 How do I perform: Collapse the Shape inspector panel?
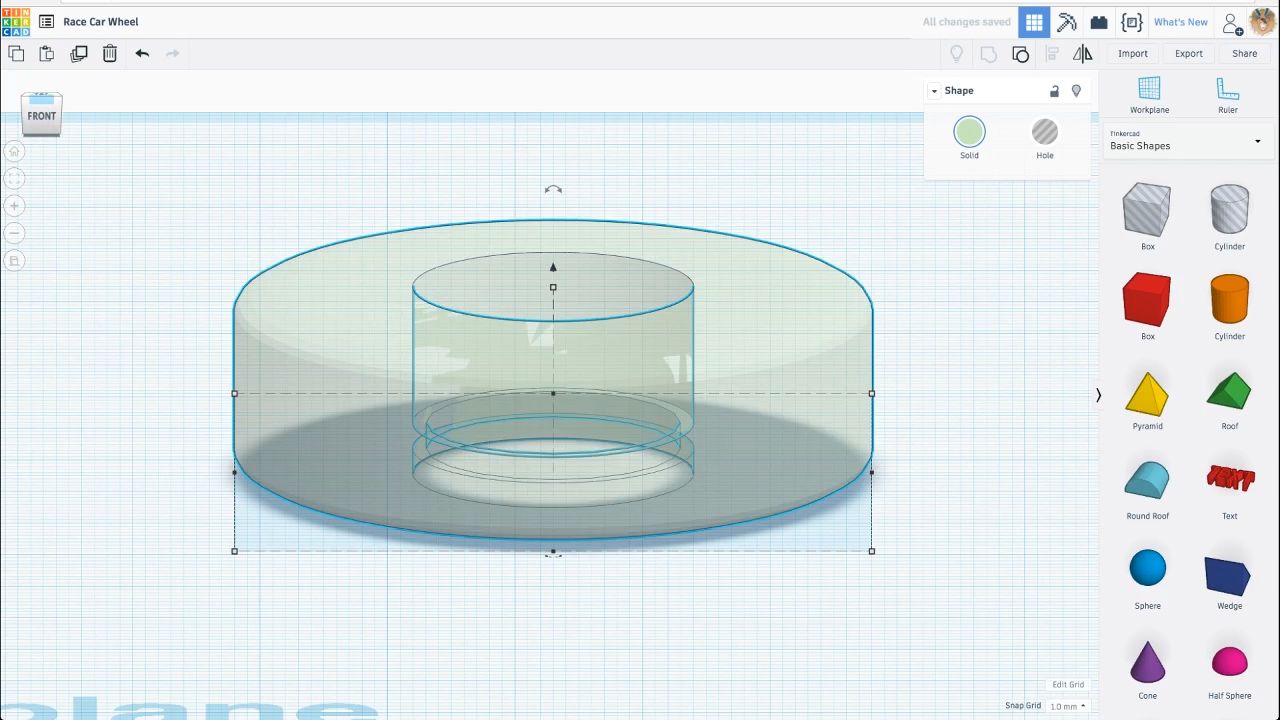(x=934, y=91)
